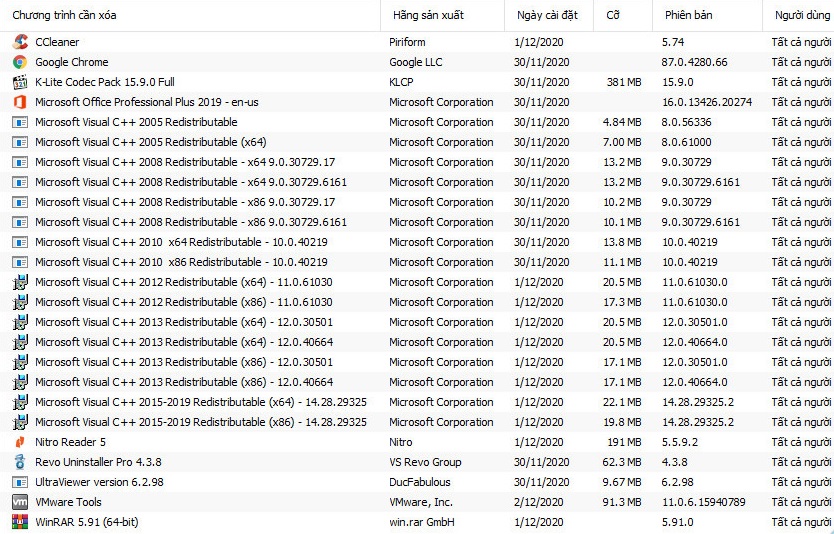834x534 pixels.
Task: Select 'K-Lite Codec Pack 15.9.0 Full' entry
Action: [x=105, y=82]
